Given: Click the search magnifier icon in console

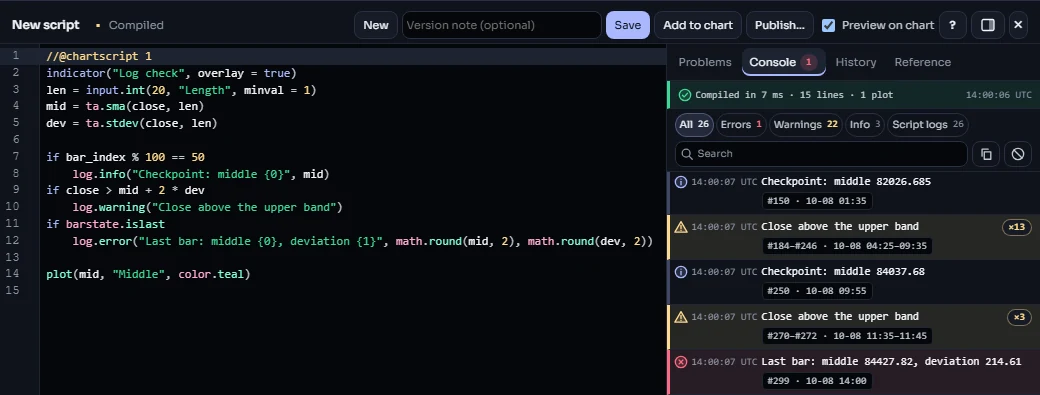Looking at the screenshot, I should 687,154.
